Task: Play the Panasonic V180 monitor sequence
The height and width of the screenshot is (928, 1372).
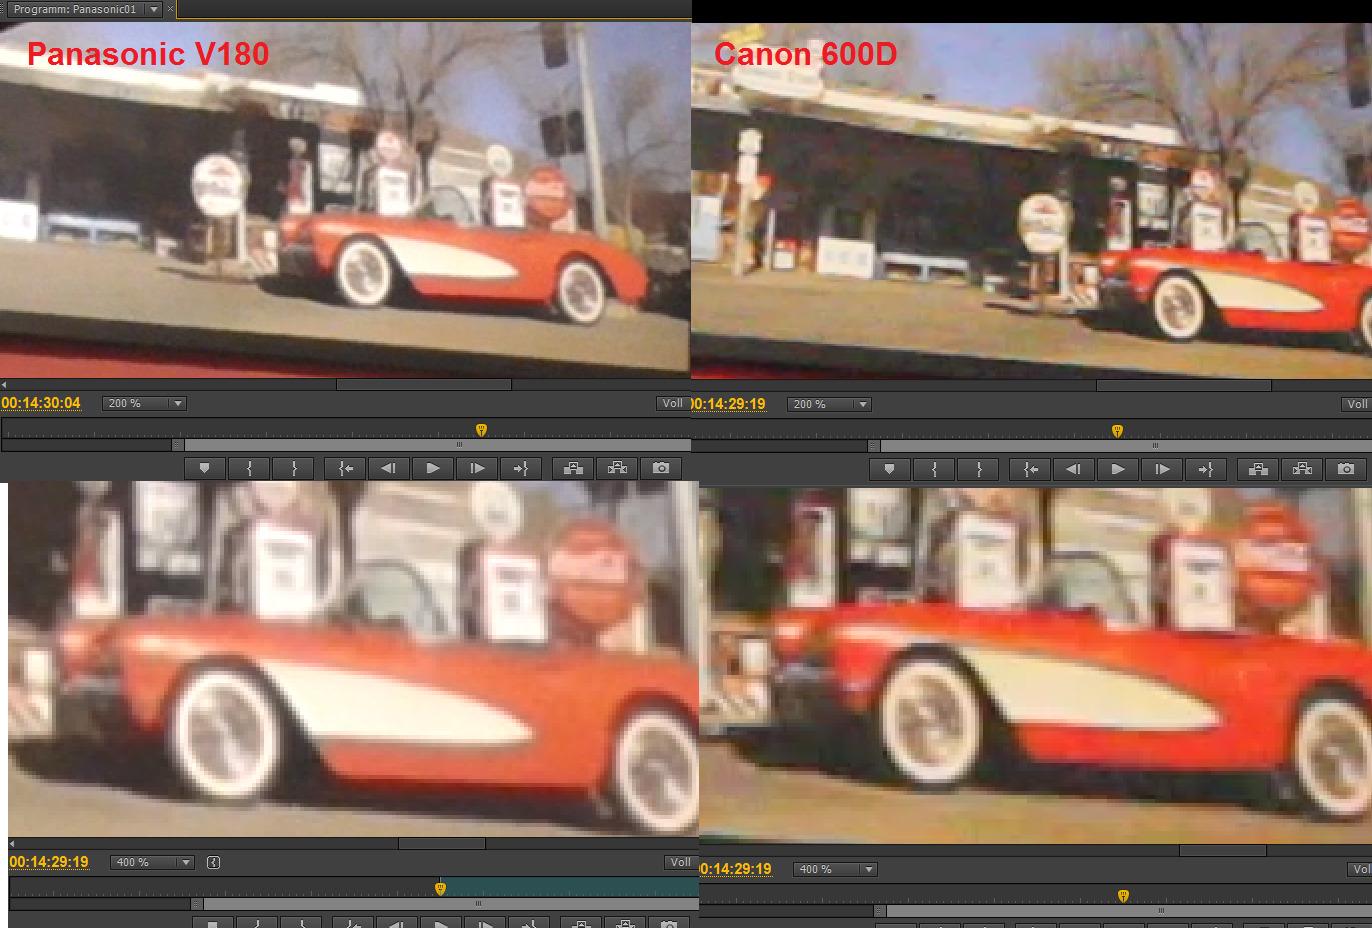Action: tap(433, 468)
